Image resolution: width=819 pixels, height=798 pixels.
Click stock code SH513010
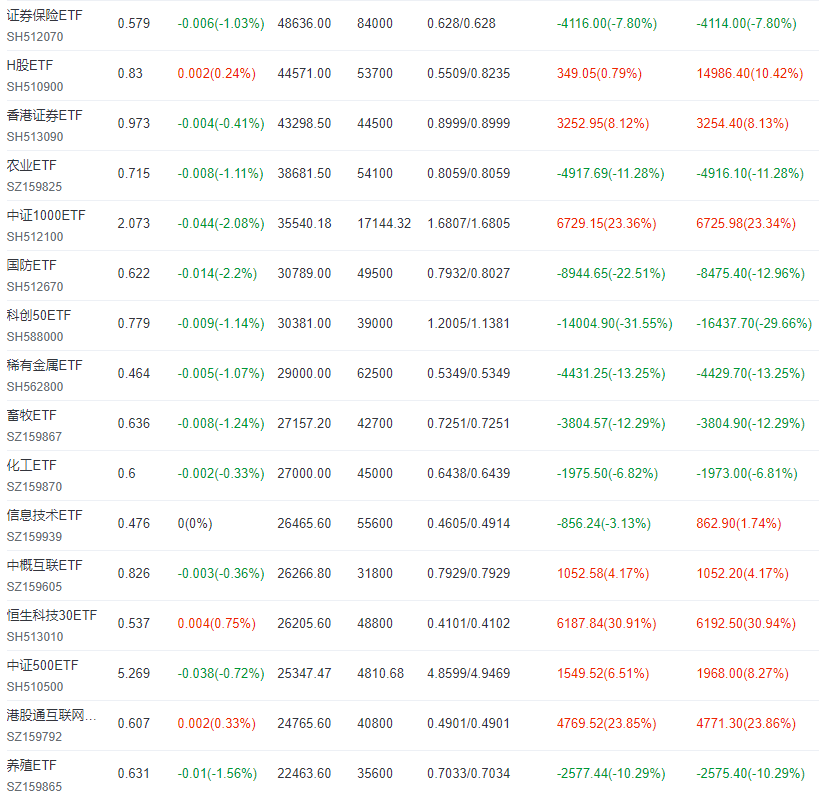[35, 637]
